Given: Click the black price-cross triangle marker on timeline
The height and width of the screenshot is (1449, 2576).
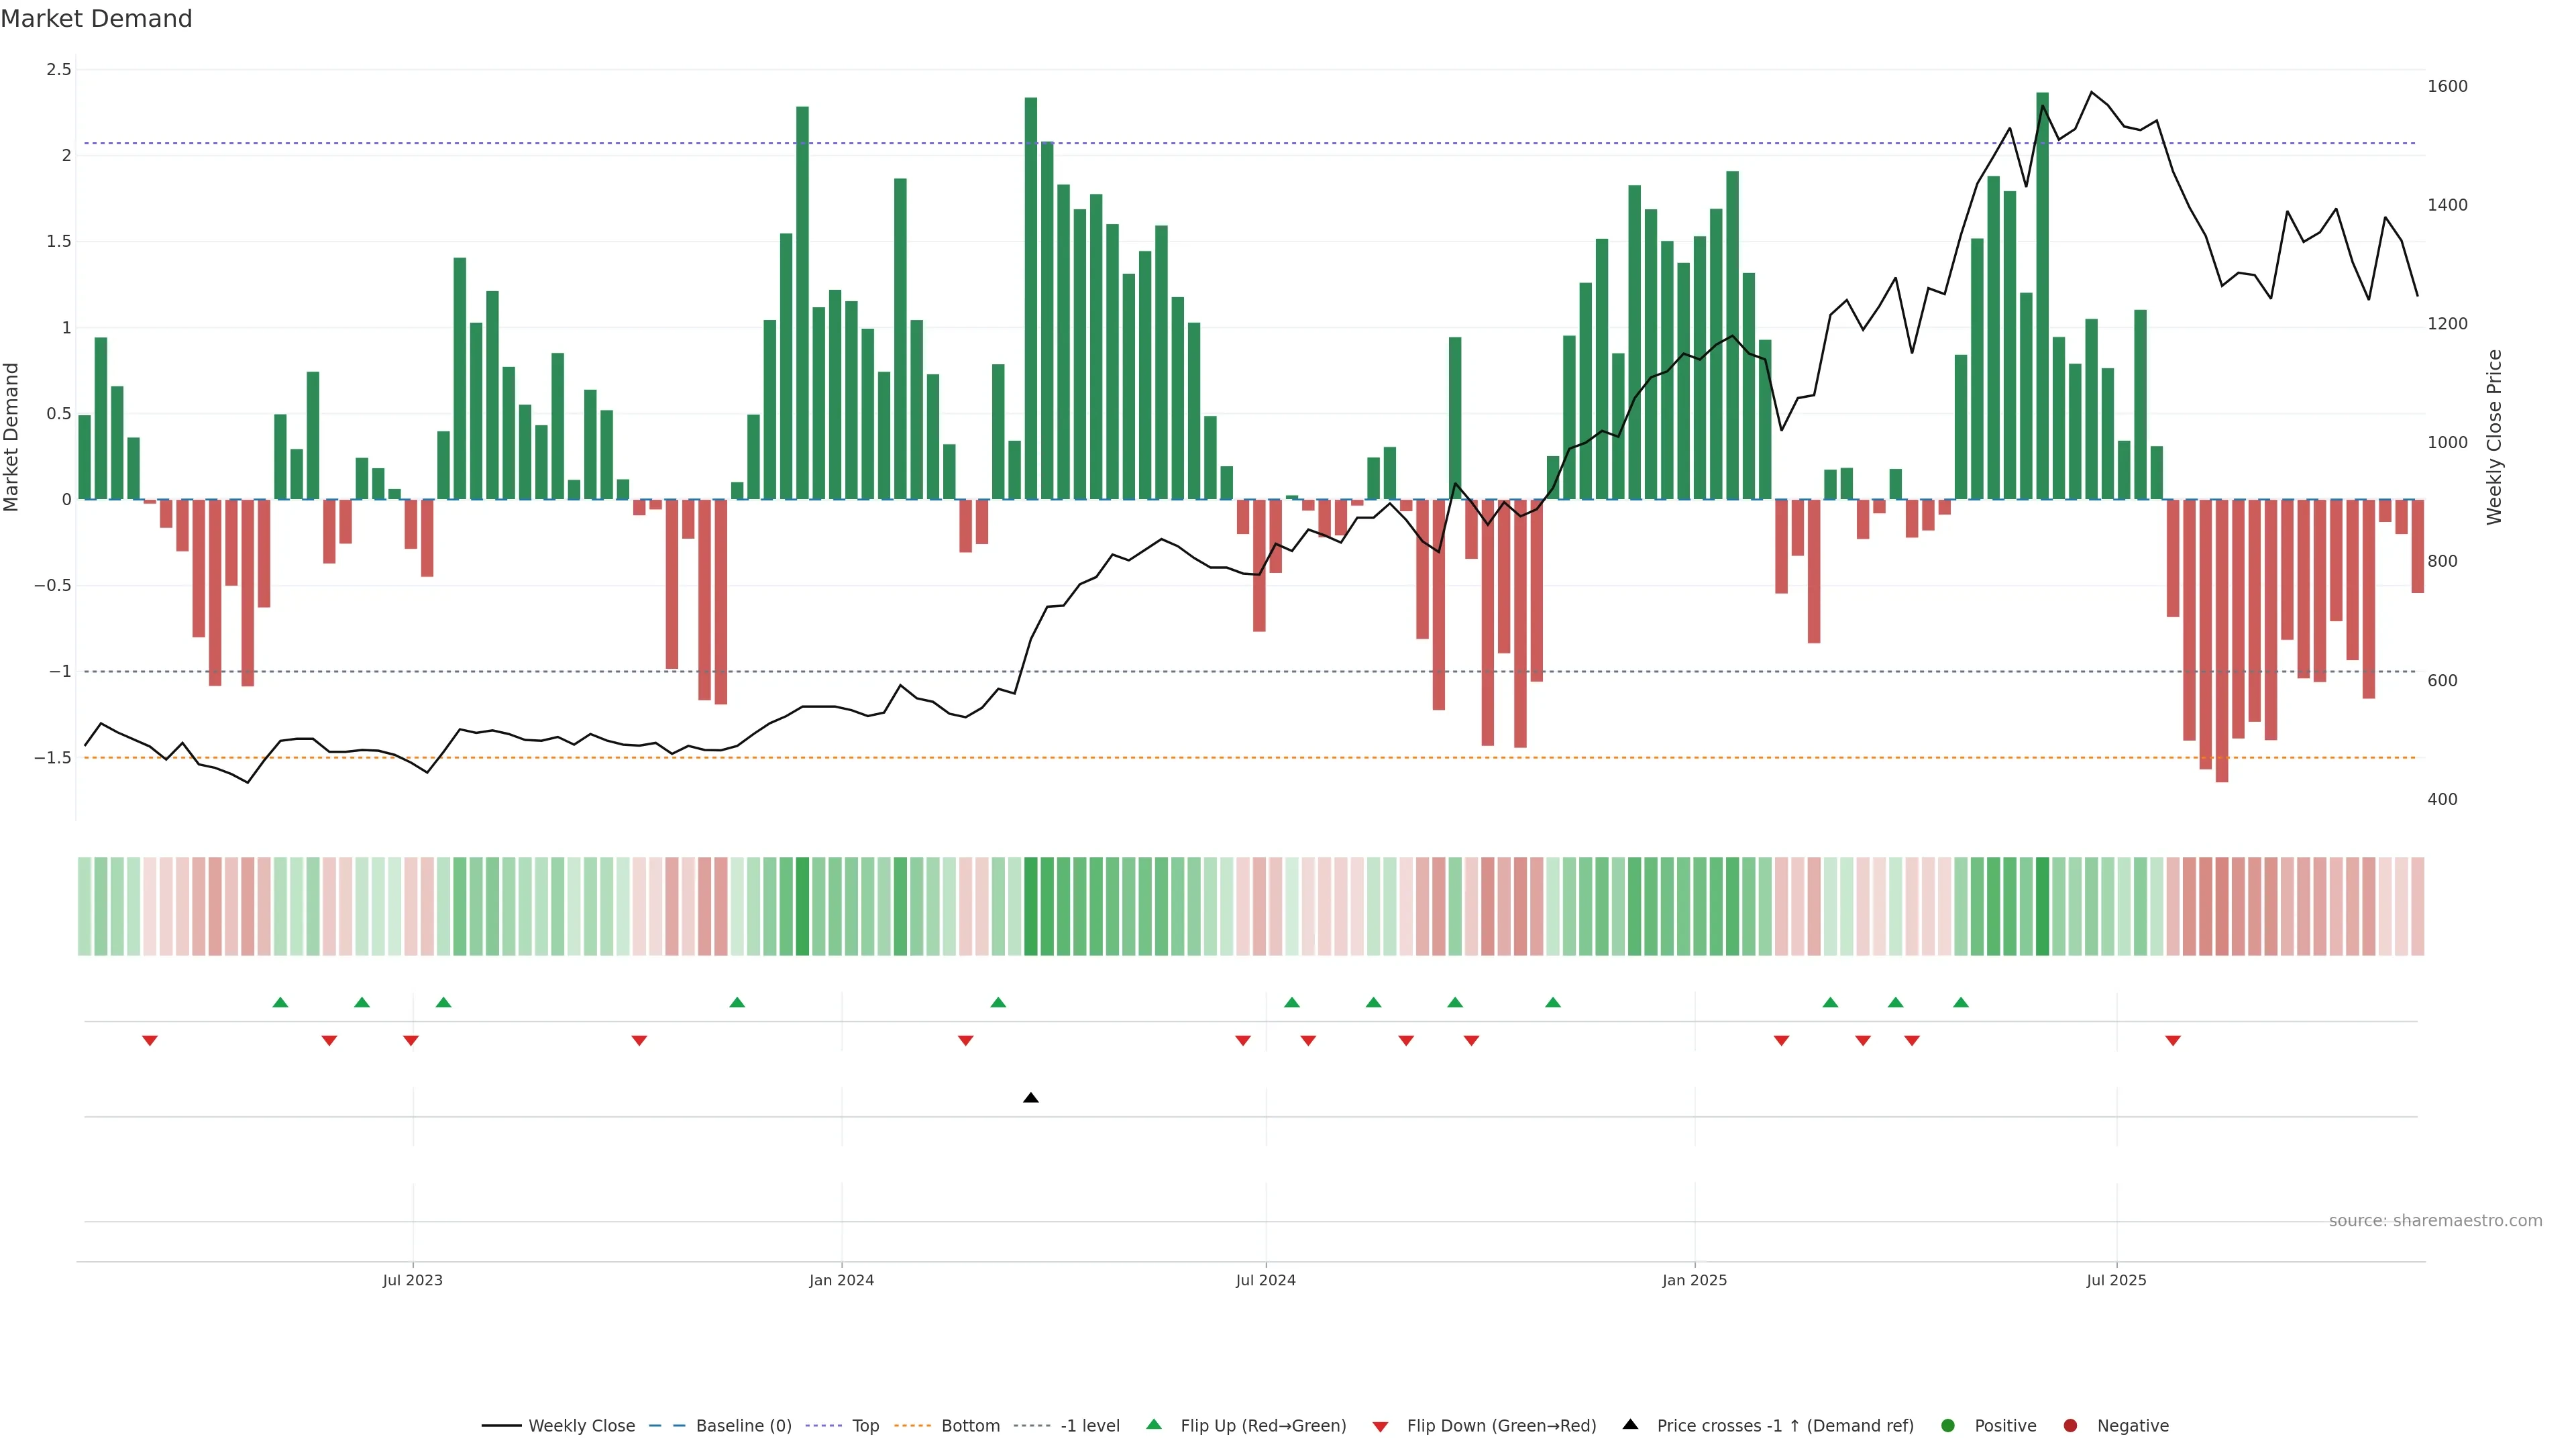Looking at the screenshot, I should point(1031,1098).
